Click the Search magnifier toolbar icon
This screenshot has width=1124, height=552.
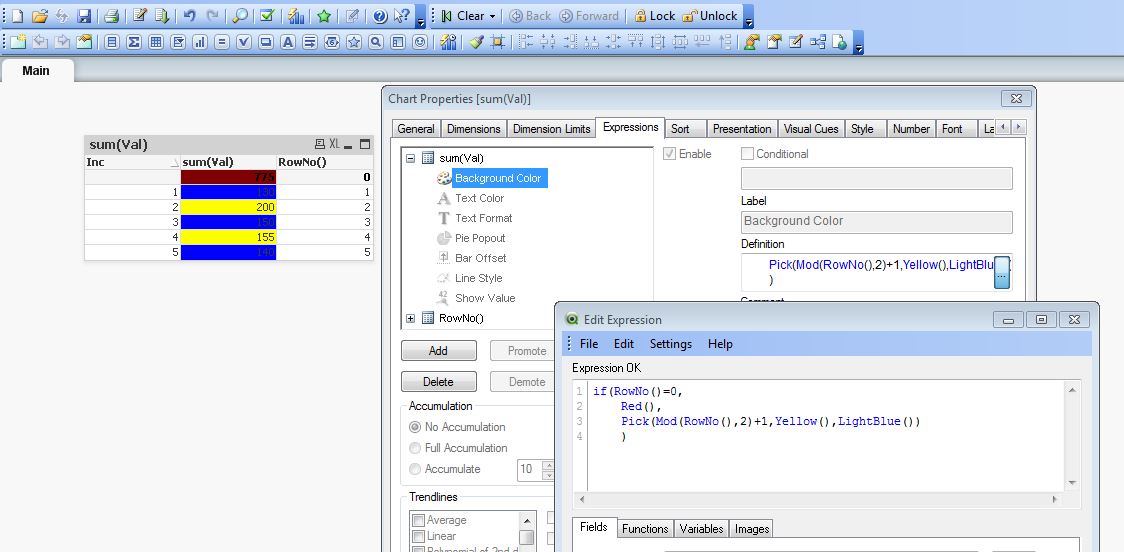(240, 16)
